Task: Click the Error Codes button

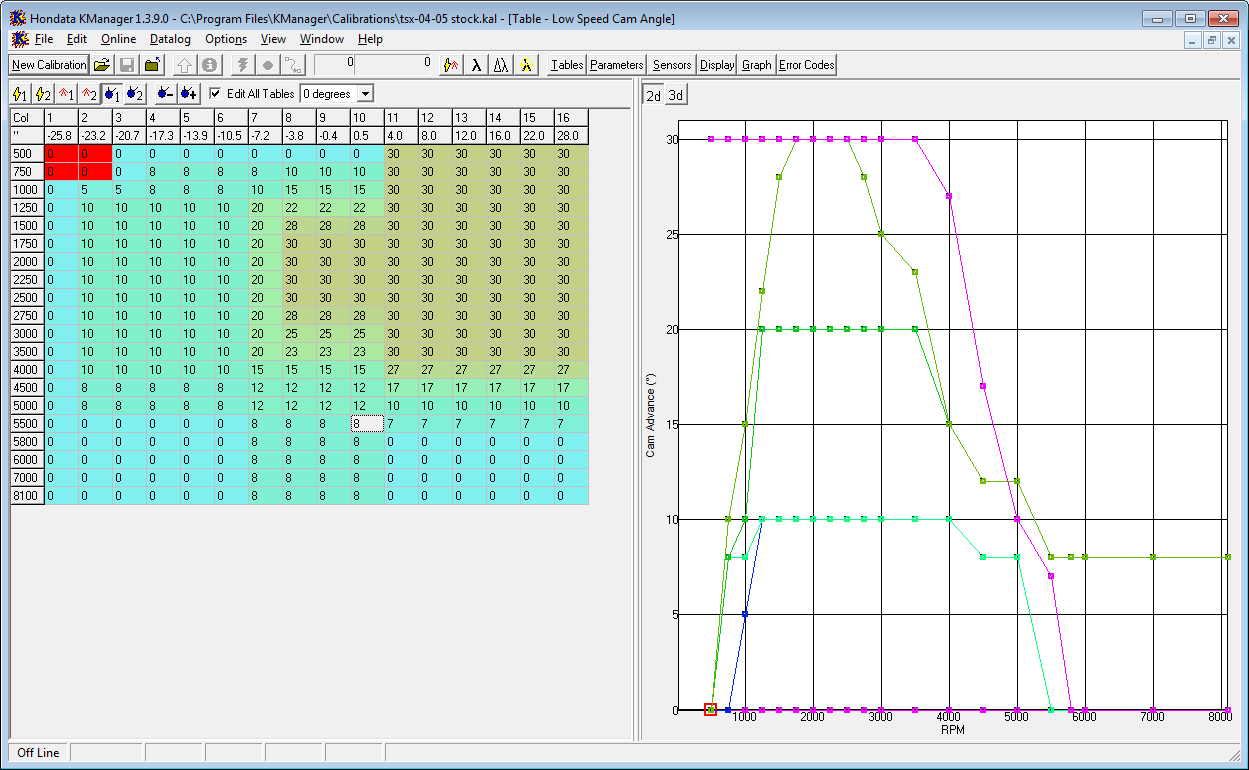Action: [806, 65]
